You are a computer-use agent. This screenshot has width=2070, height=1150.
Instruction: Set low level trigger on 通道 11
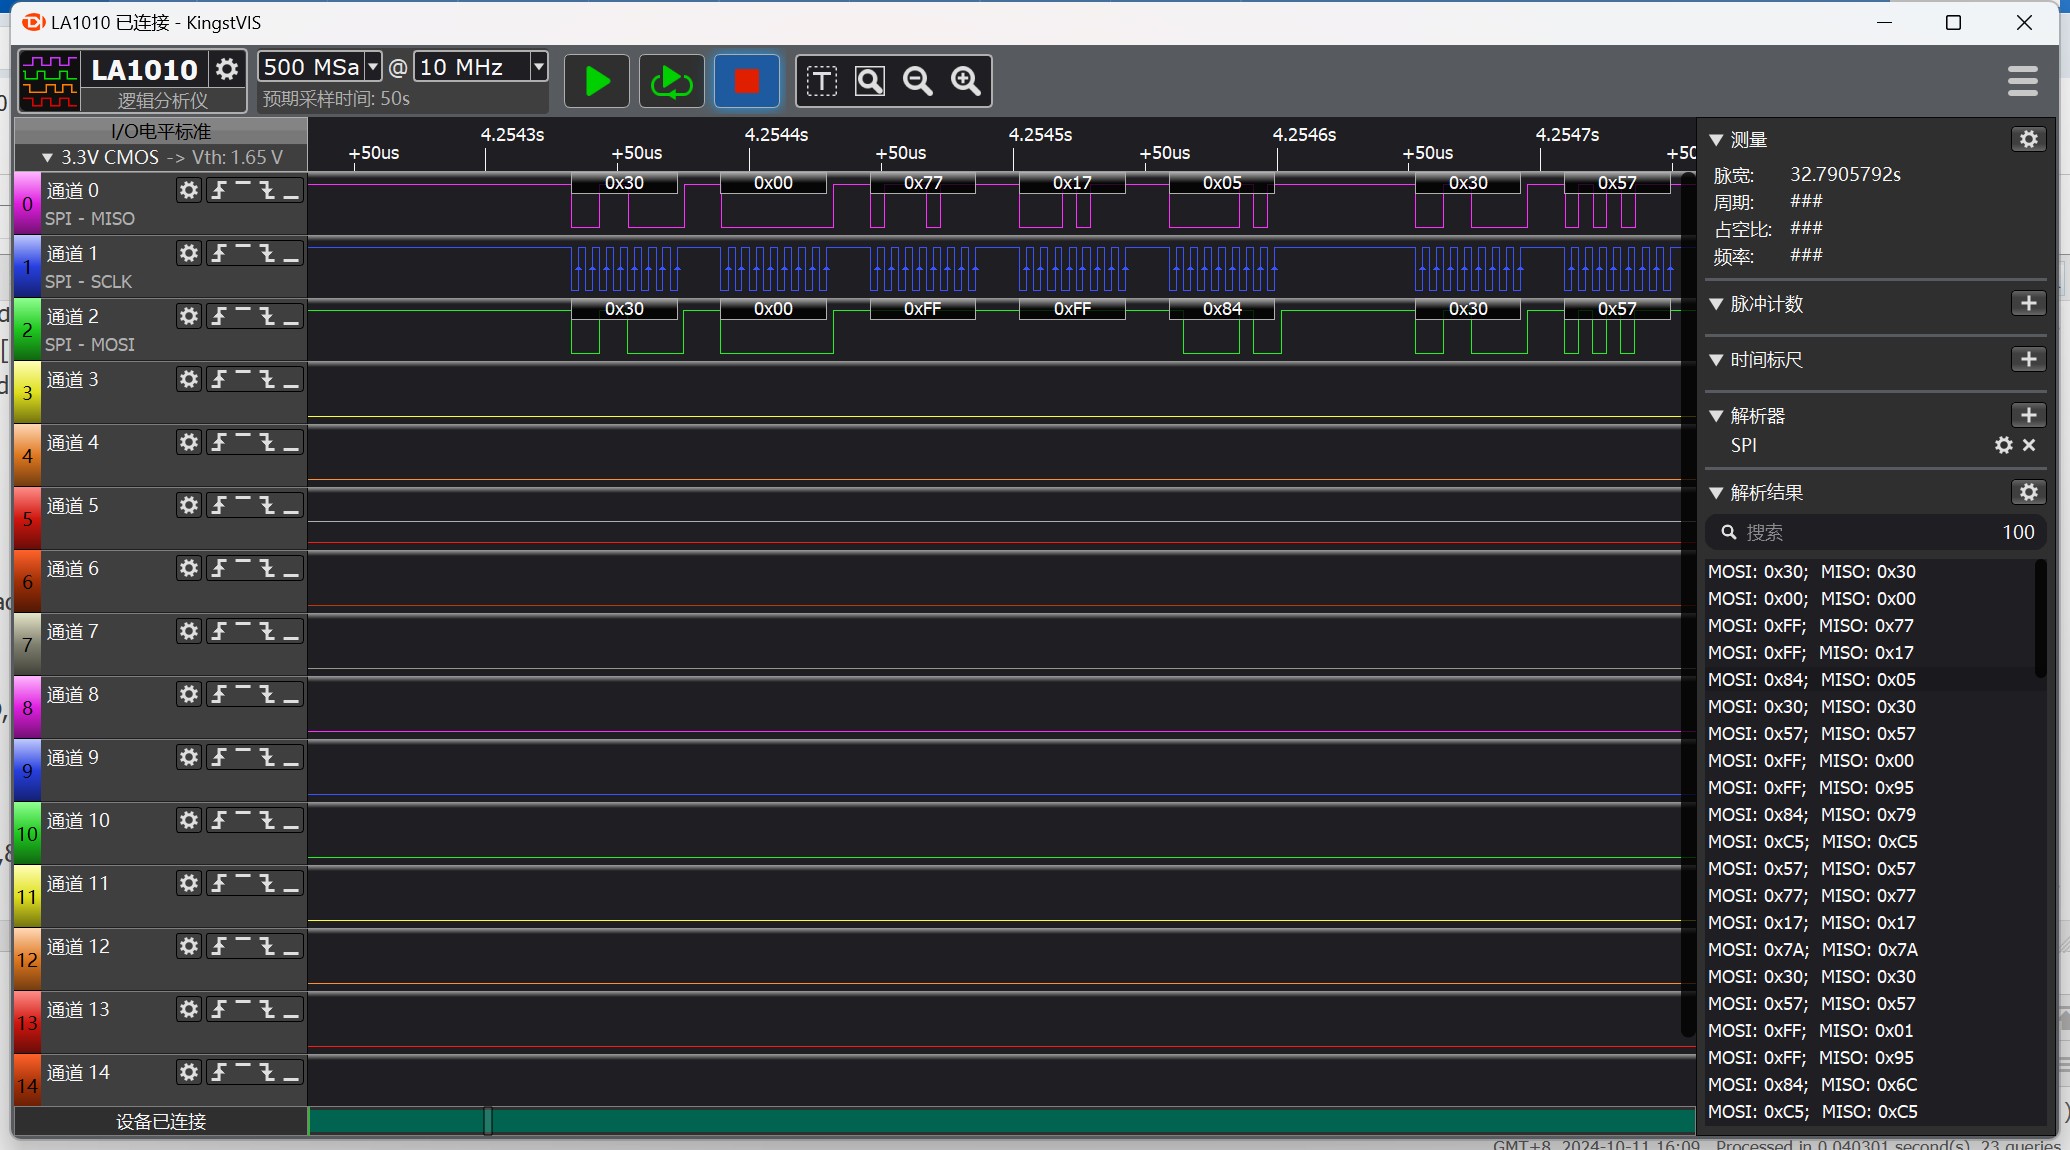click(291, 883)
